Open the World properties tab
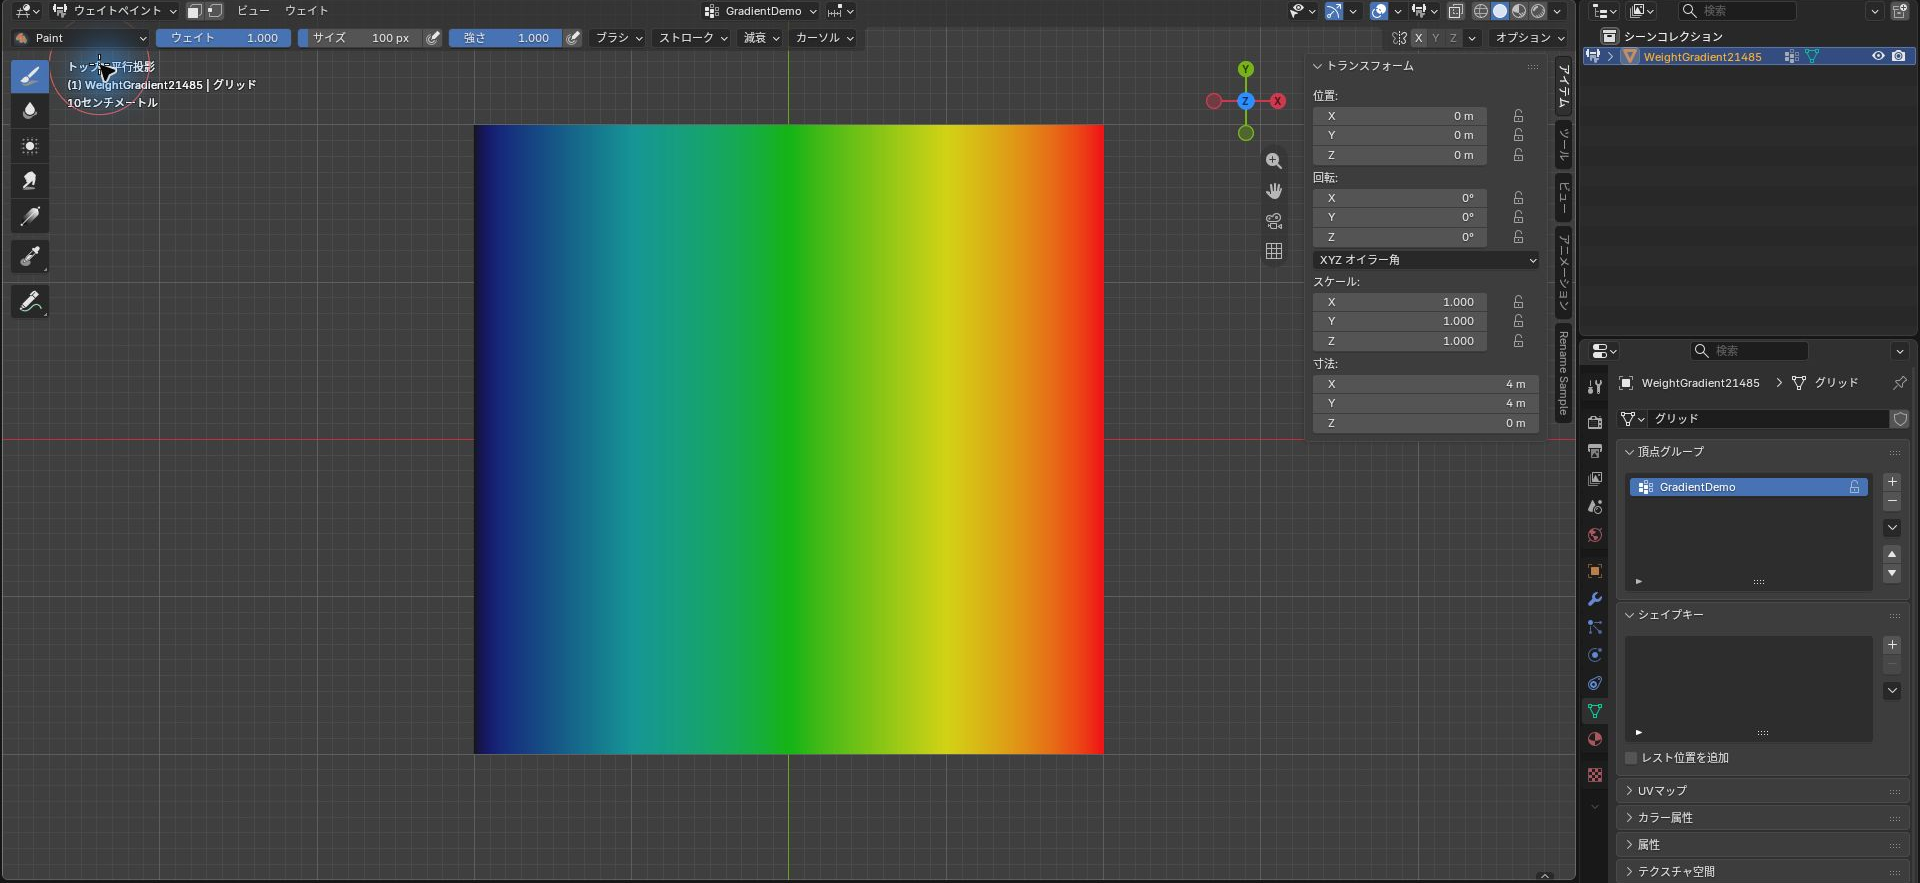Image resolution: width=1920 pixels, height=883 pixels. coord(1595,535)
